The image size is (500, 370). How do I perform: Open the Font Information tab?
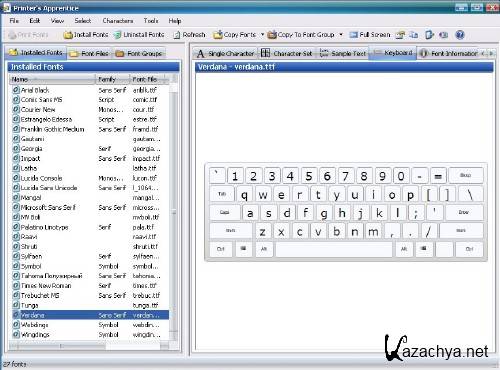click(448, 53)
